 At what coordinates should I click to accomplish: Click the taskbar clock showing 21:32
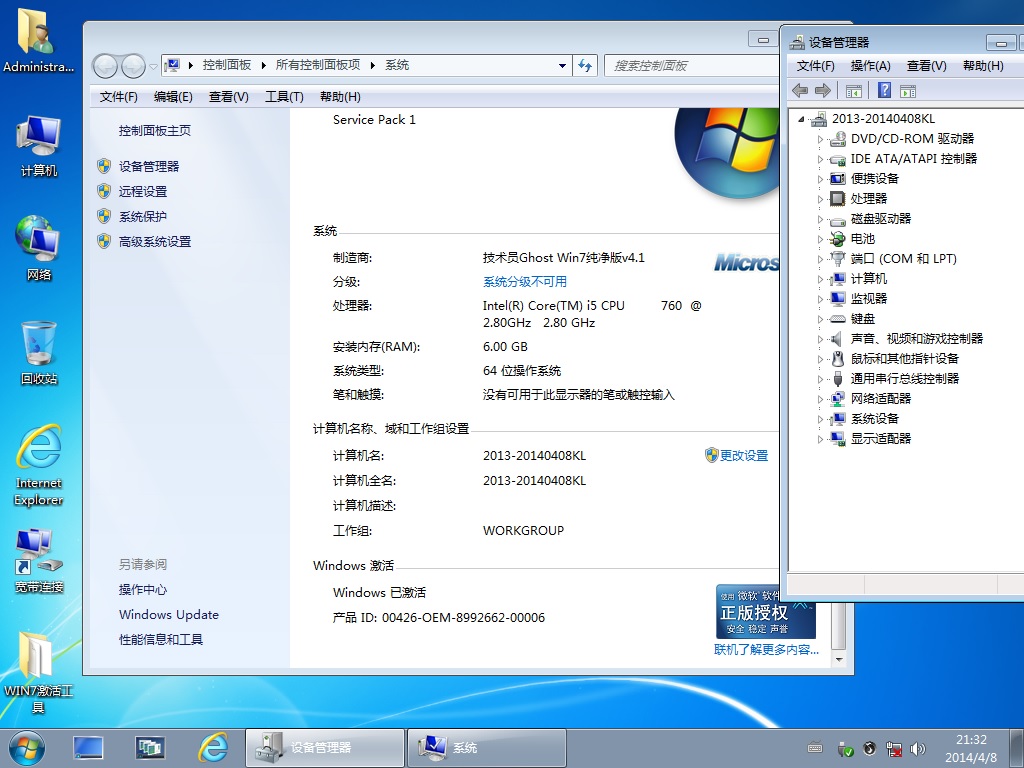click(x=971, y=748)
